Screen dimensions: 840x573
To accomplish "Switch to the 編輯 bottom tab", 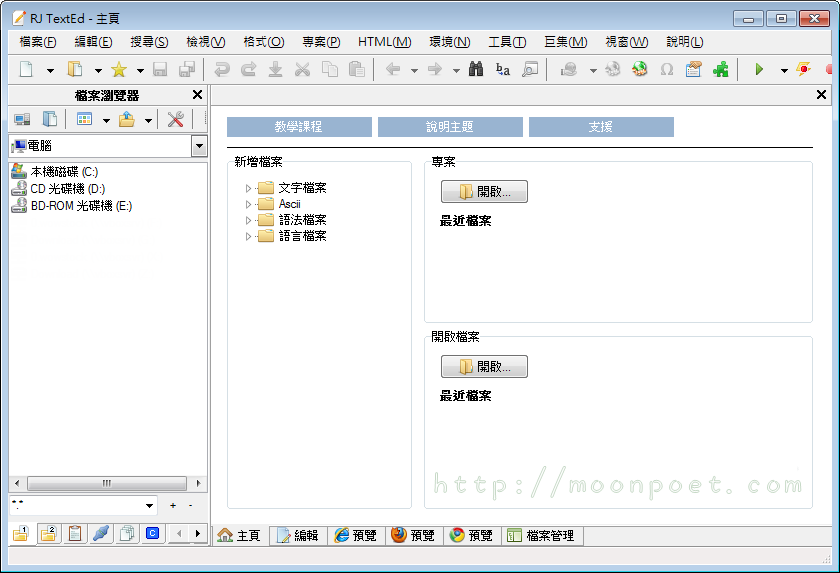I will [298, 536].
